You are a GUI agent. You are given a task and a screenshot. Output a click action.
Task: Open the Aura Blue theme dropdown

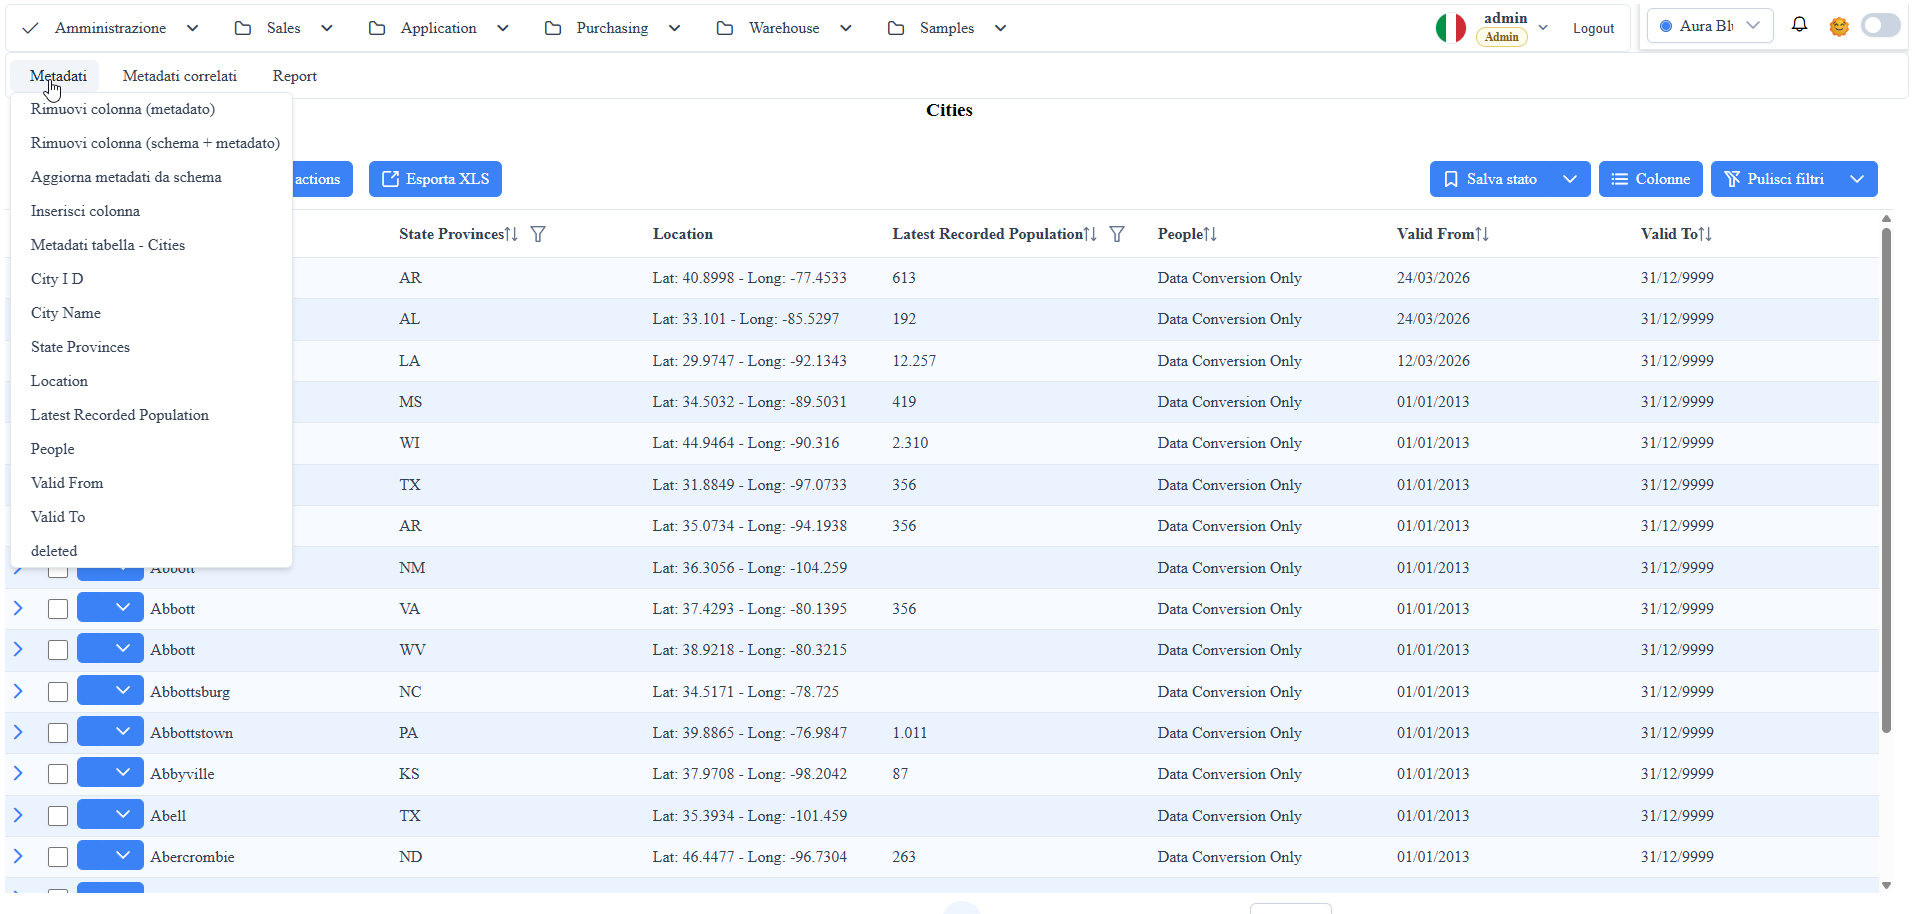[x=1710, y=26]
